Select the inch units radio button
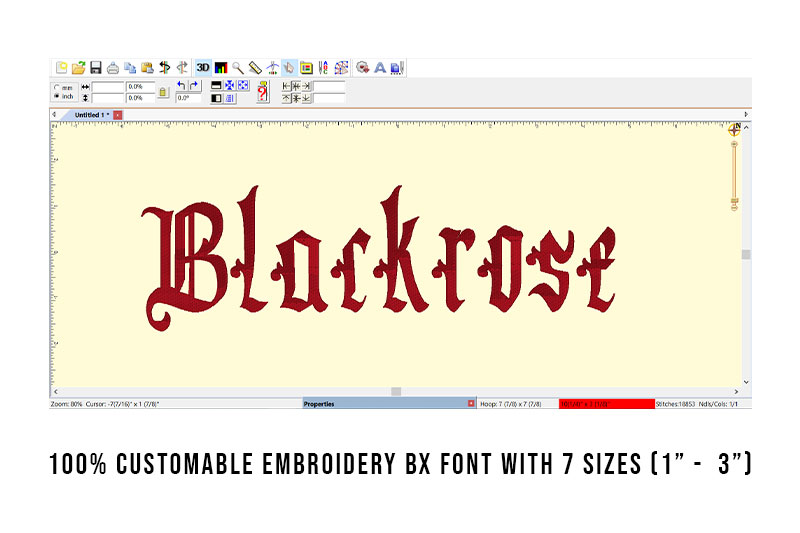The image size is (800, 533). (x=57, y=96)
